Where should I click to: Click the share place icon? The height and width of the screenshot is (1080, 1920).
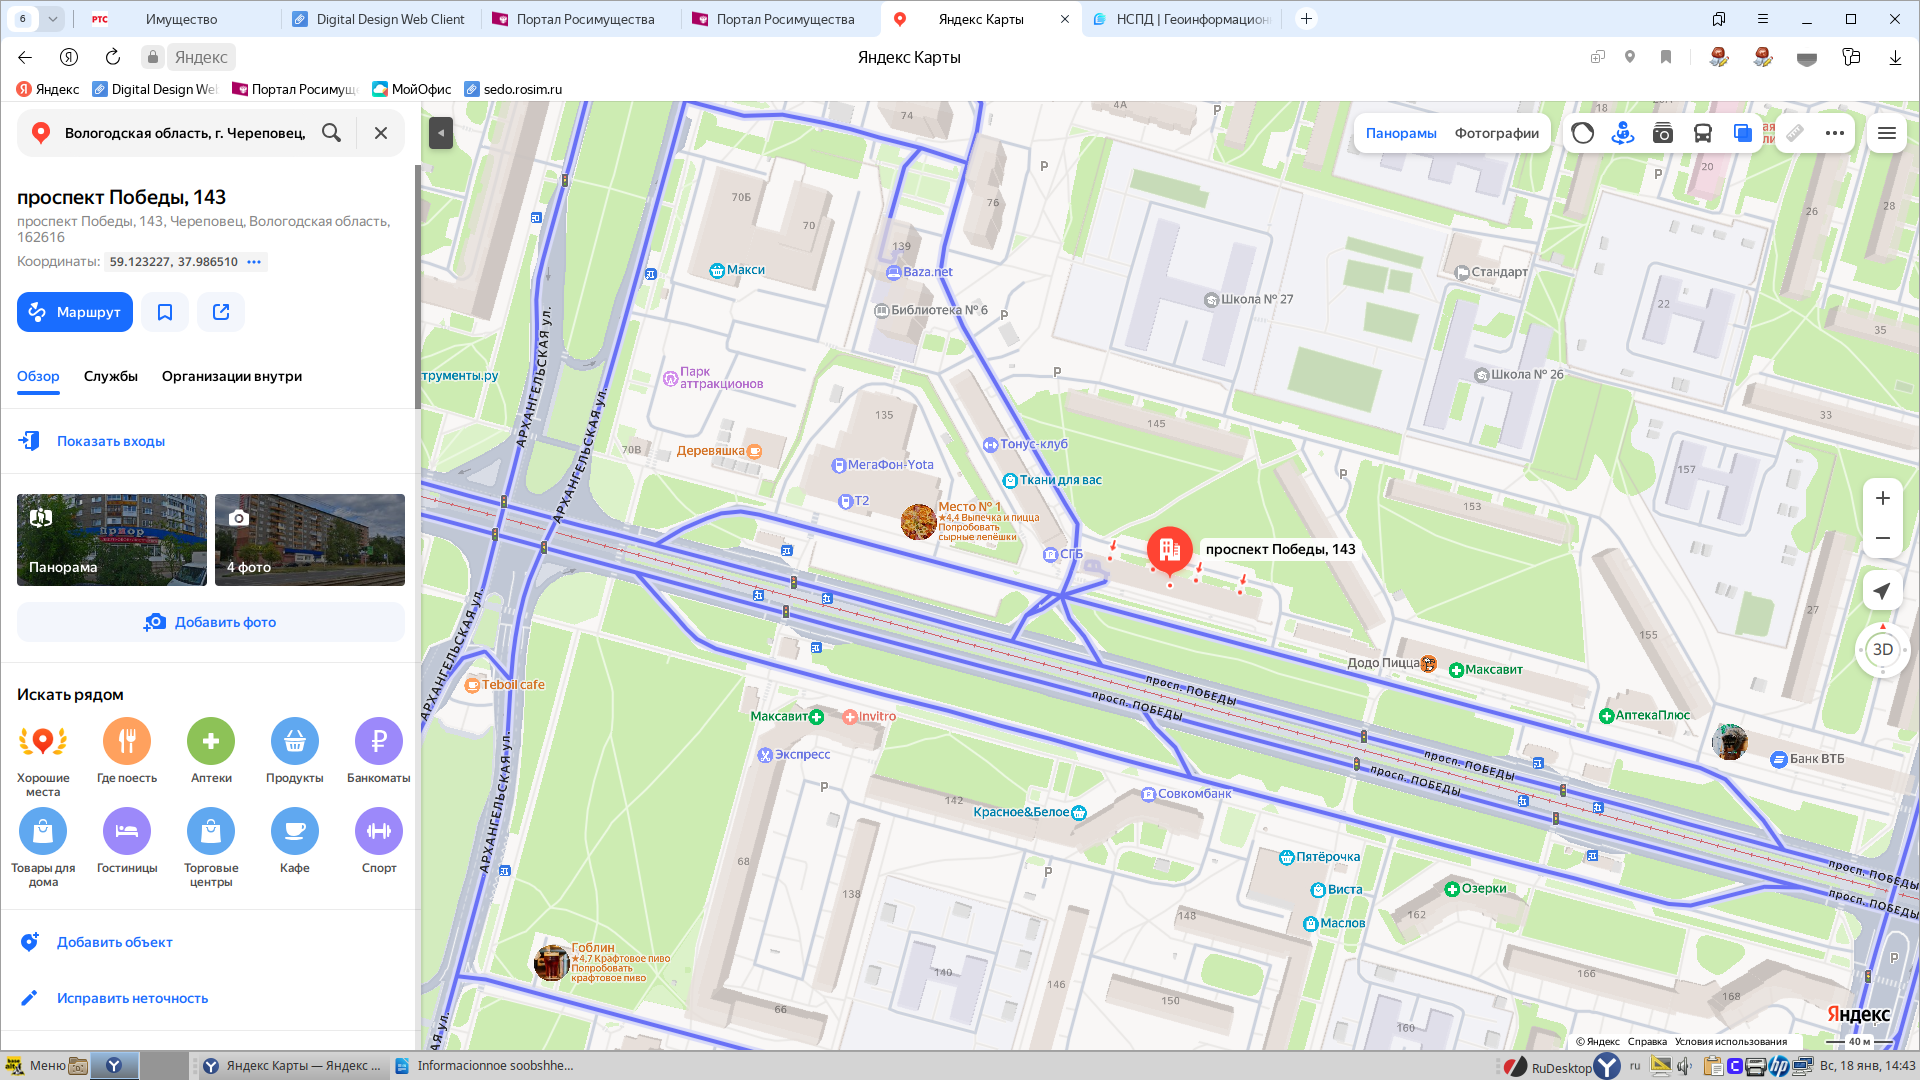221,312
